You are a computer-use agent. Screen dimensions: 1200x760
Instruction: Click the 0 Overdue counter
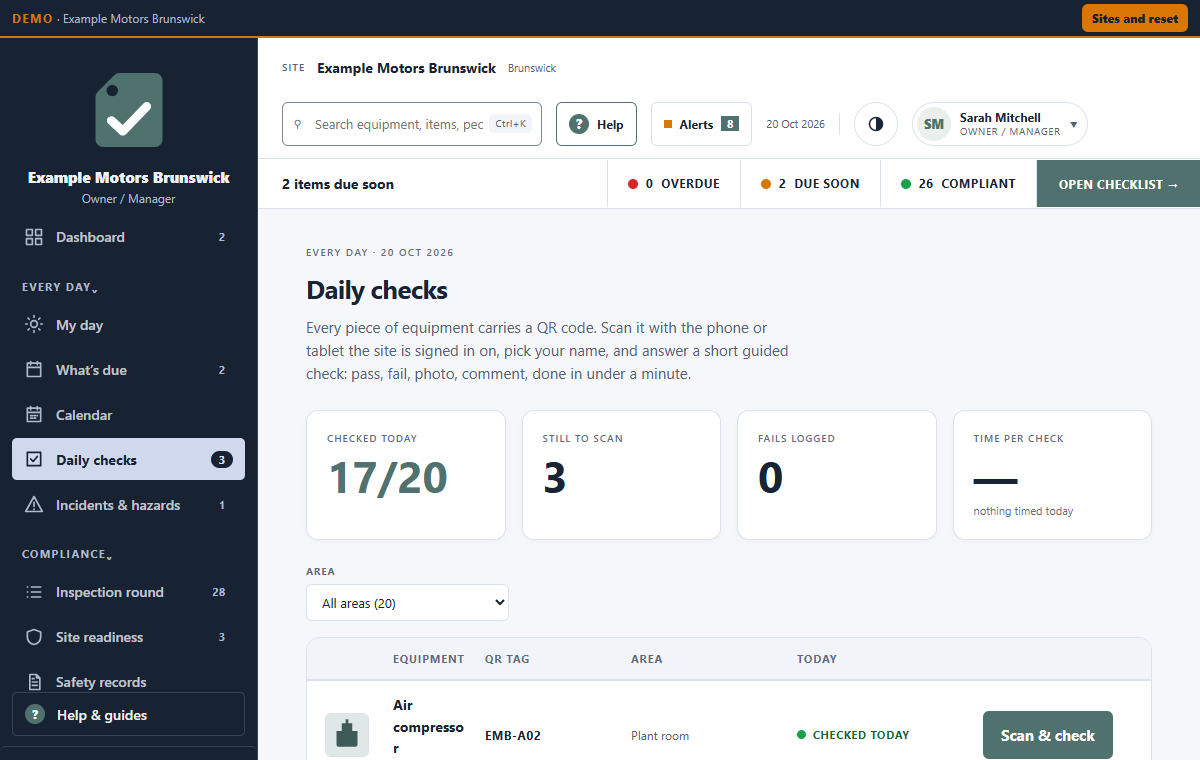point(674,184)
